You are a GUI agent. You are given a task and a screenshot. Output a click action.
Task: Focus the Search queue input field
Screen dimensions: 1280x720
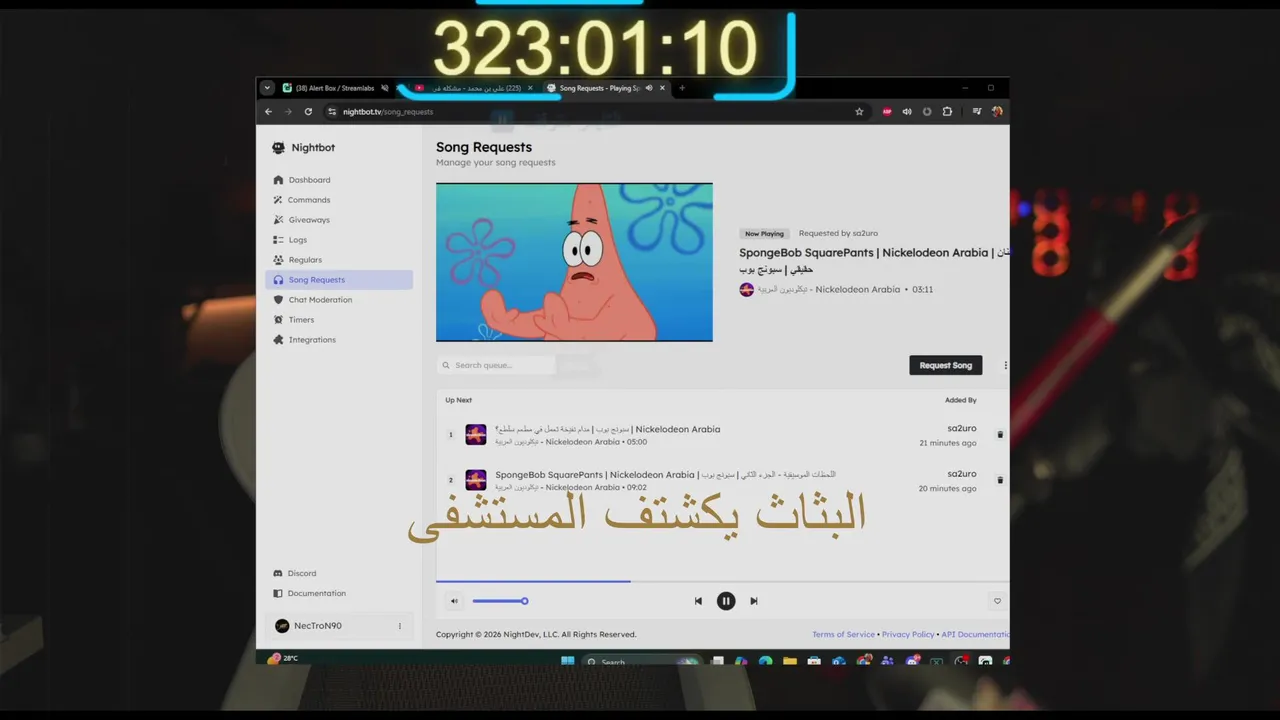pos(496,365)
